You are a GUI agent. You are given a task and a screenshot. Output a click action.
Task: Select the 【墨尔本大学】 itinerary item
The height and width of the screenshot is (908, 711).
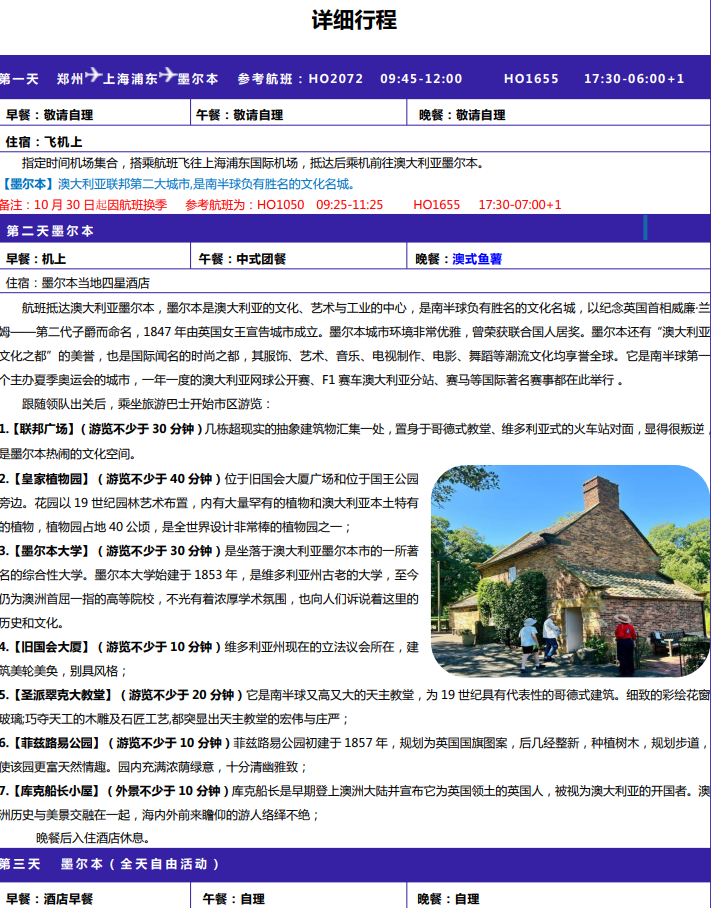[50, 550]
